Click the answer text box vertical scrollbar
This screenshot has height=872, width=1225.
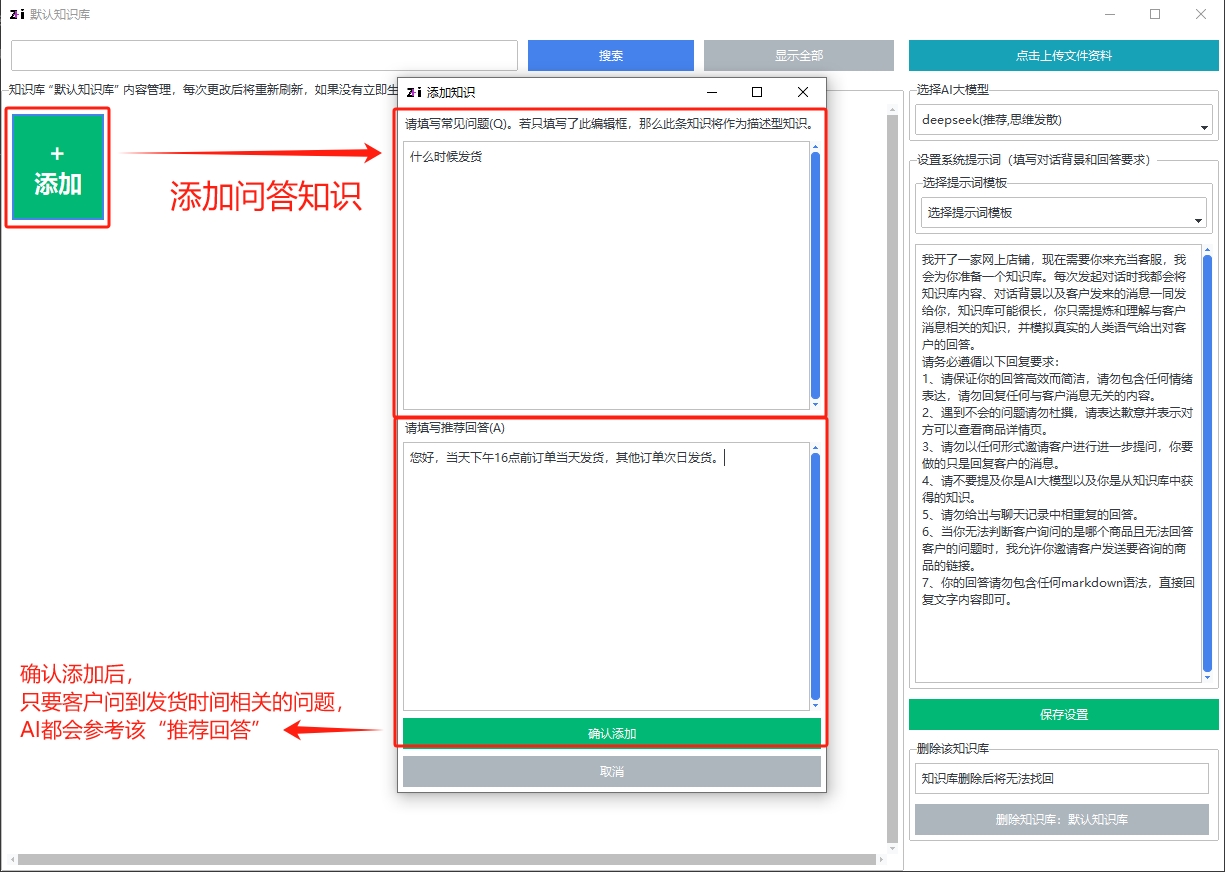click(x=815, y=575)
